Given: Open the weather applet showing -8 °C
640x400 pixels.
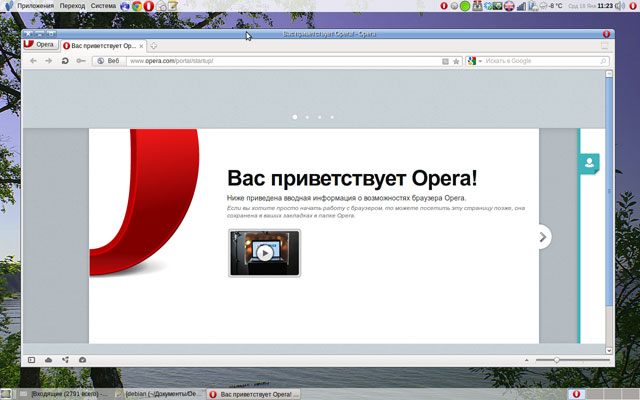Looking at the screenshot, I should [x=551, y=6].
